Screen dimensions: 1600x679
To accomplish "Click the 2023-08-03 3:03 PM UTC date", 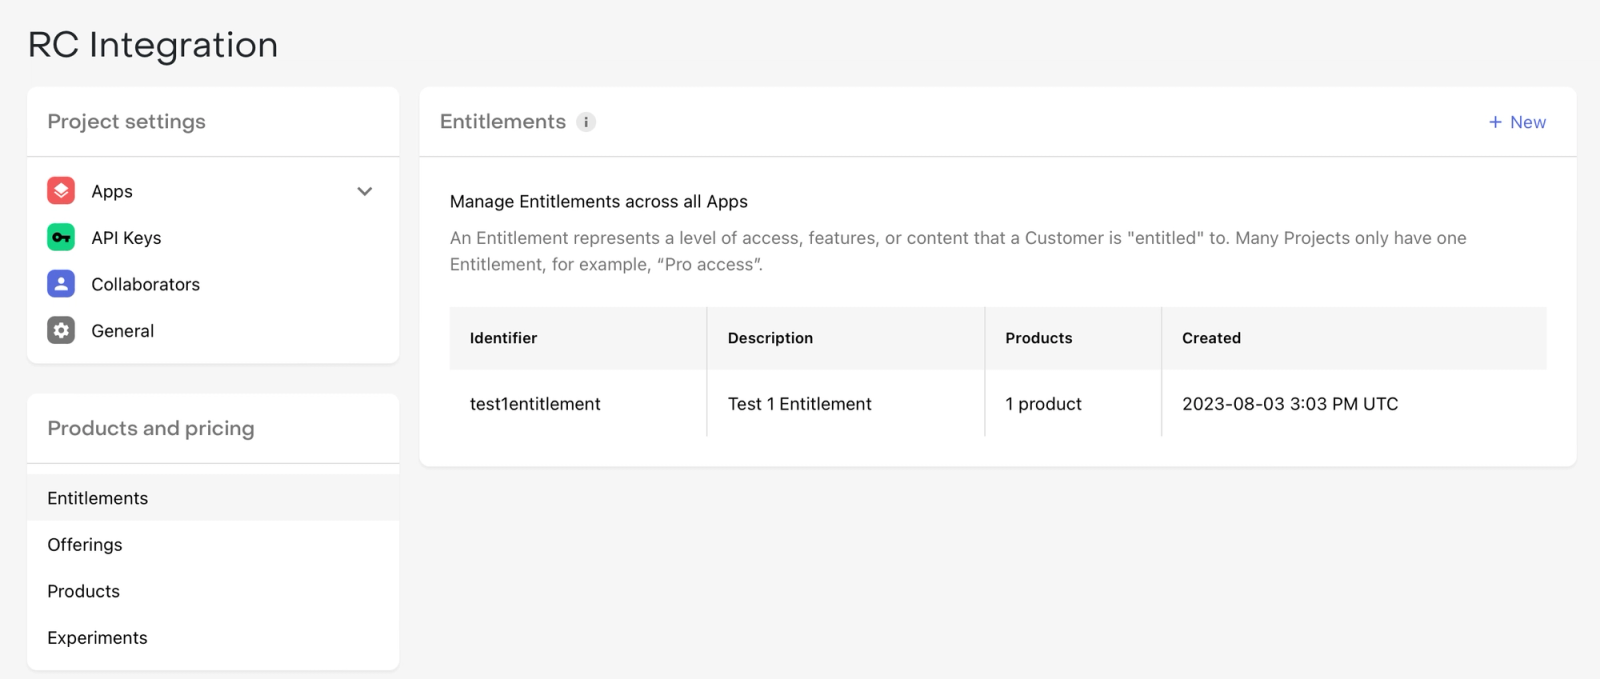I will [1290, 404].
